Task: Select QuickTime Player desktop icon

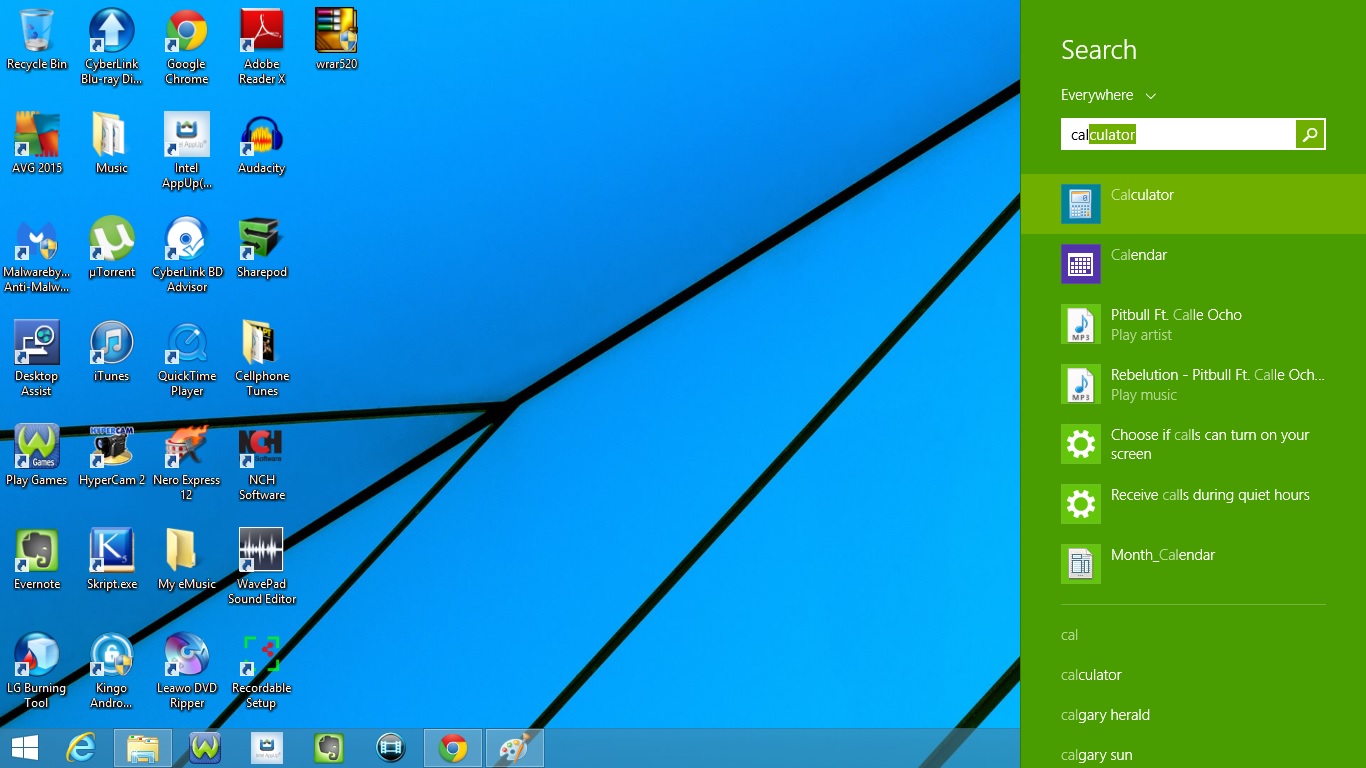Action: click(x=187, y=359)
